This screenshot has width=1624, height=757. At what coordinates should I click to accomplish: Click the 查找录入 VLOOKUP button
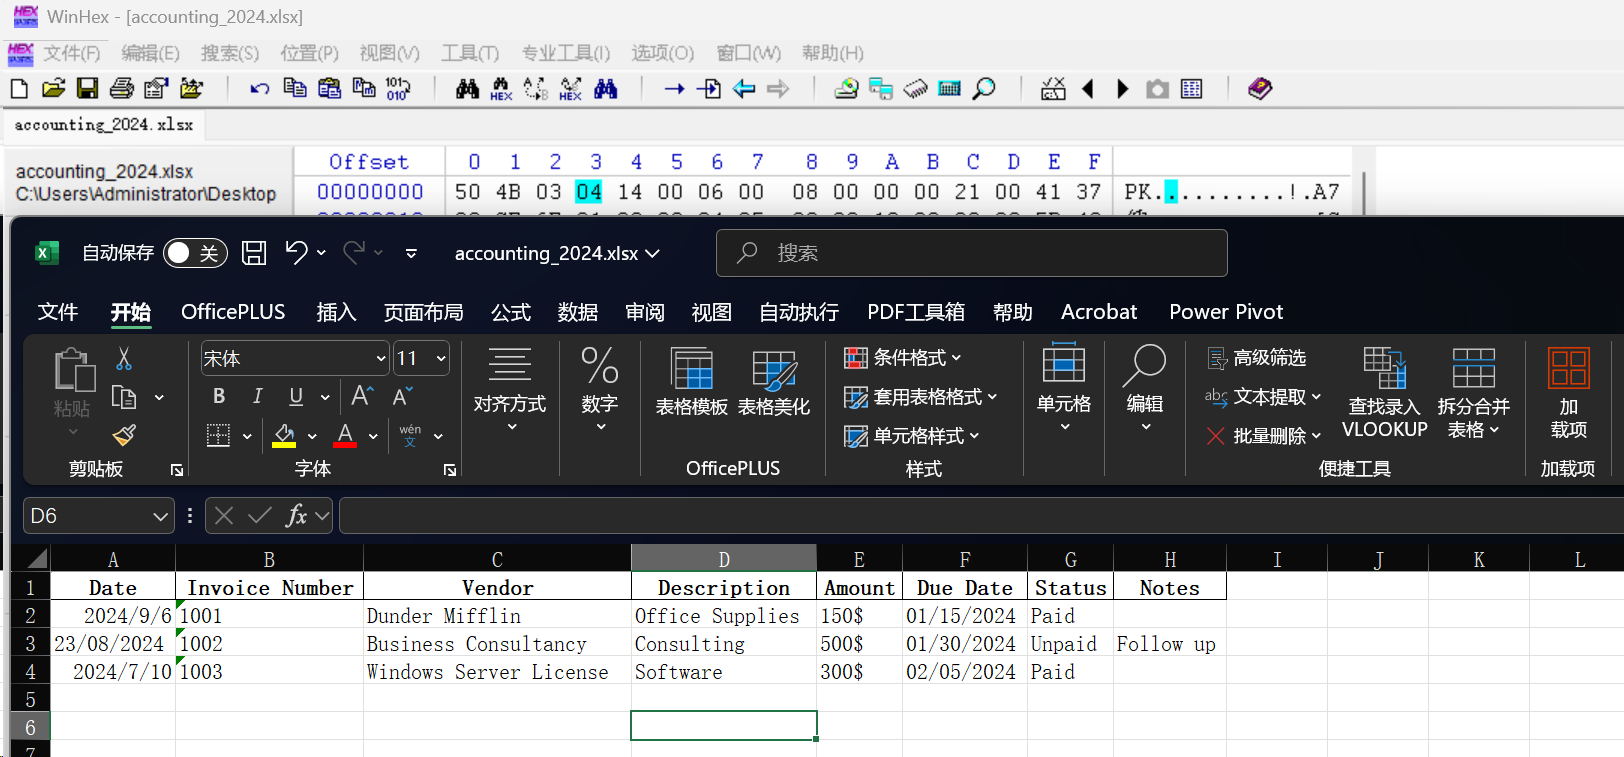(1384, 392)
